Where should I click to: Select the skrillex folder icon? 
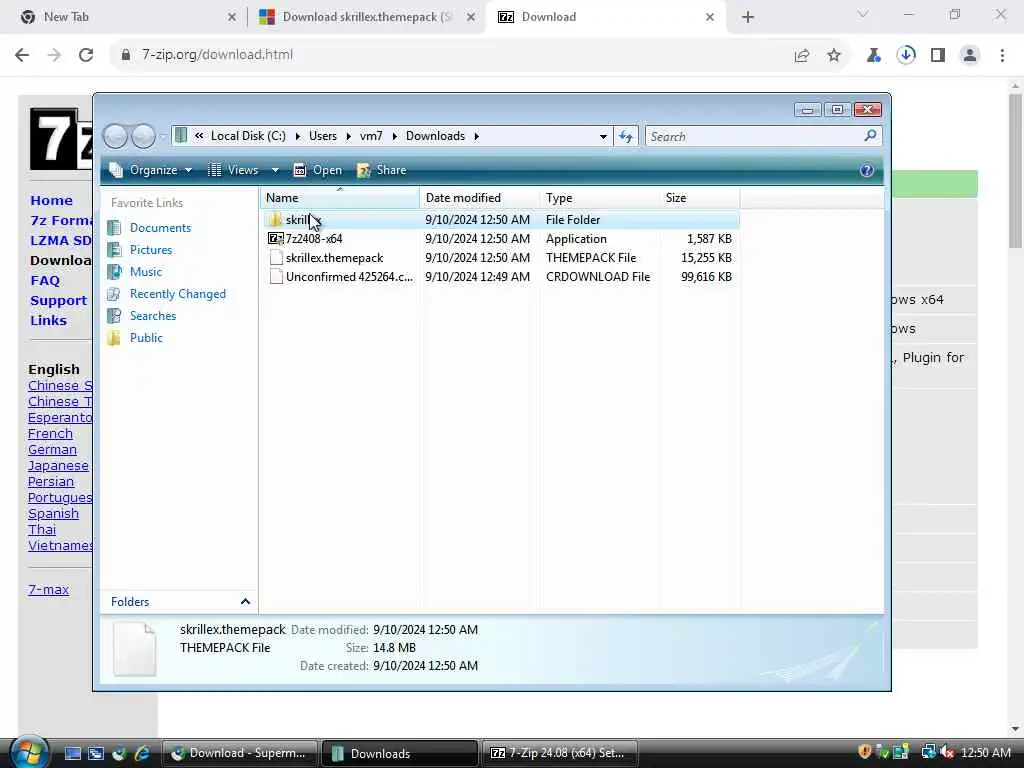pyautogui.click(x=276, y=220)
